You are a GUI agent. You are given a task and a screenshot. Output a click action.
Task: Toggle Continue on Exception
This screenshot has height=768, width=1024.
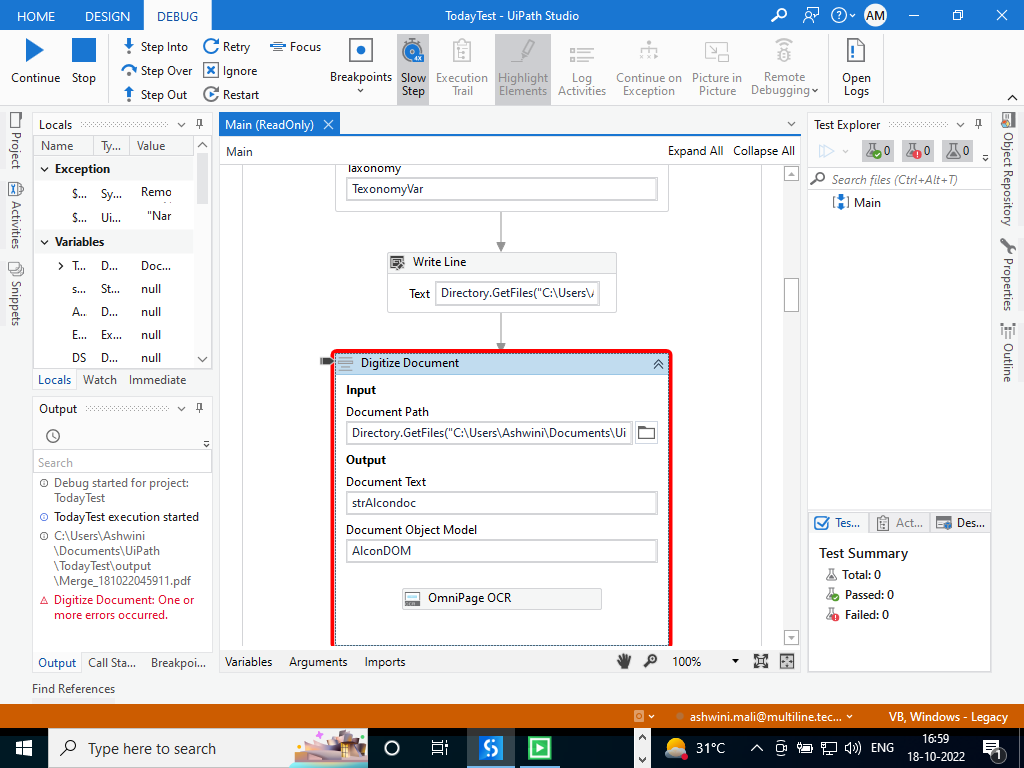coord(648,69)
